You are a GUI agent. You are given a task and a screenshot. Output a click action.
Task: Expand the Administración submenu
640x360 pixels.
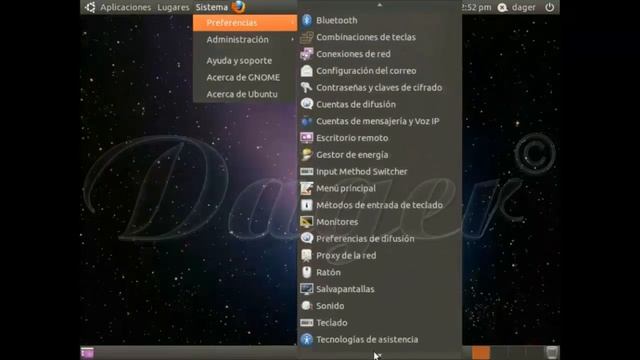[x=245, y=40]
